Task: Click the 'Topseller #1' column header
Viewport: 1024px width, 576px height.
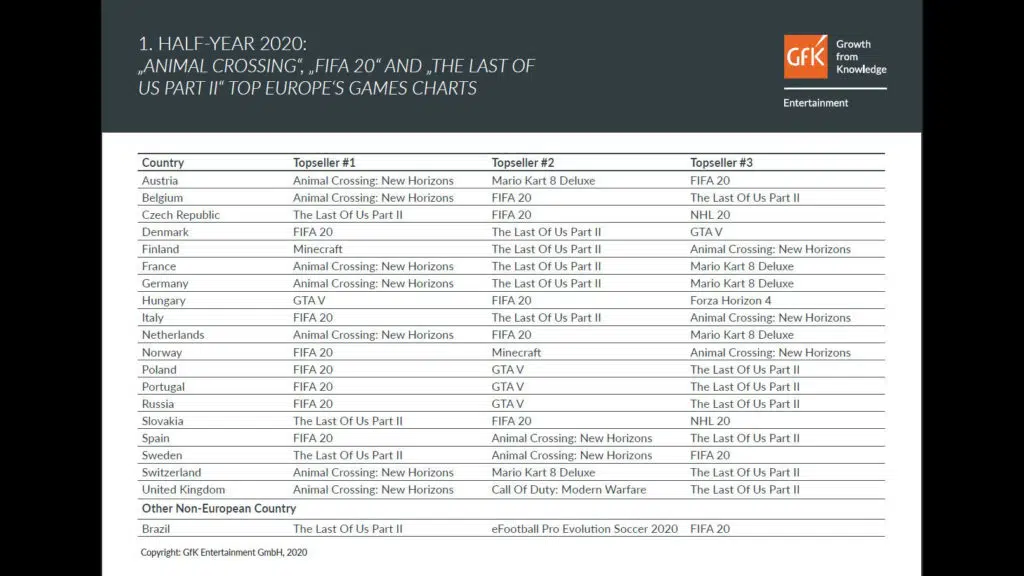Action: coord(324,163)
